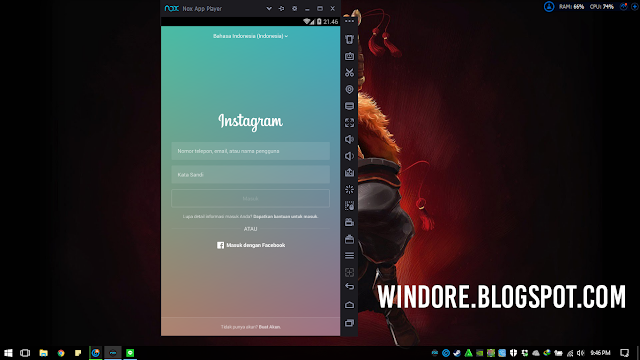Open language selector Bahasa Indonesia dropdown
Viewport: 640px width, 360px height.
pyautogui.click(x=250, y=36)
